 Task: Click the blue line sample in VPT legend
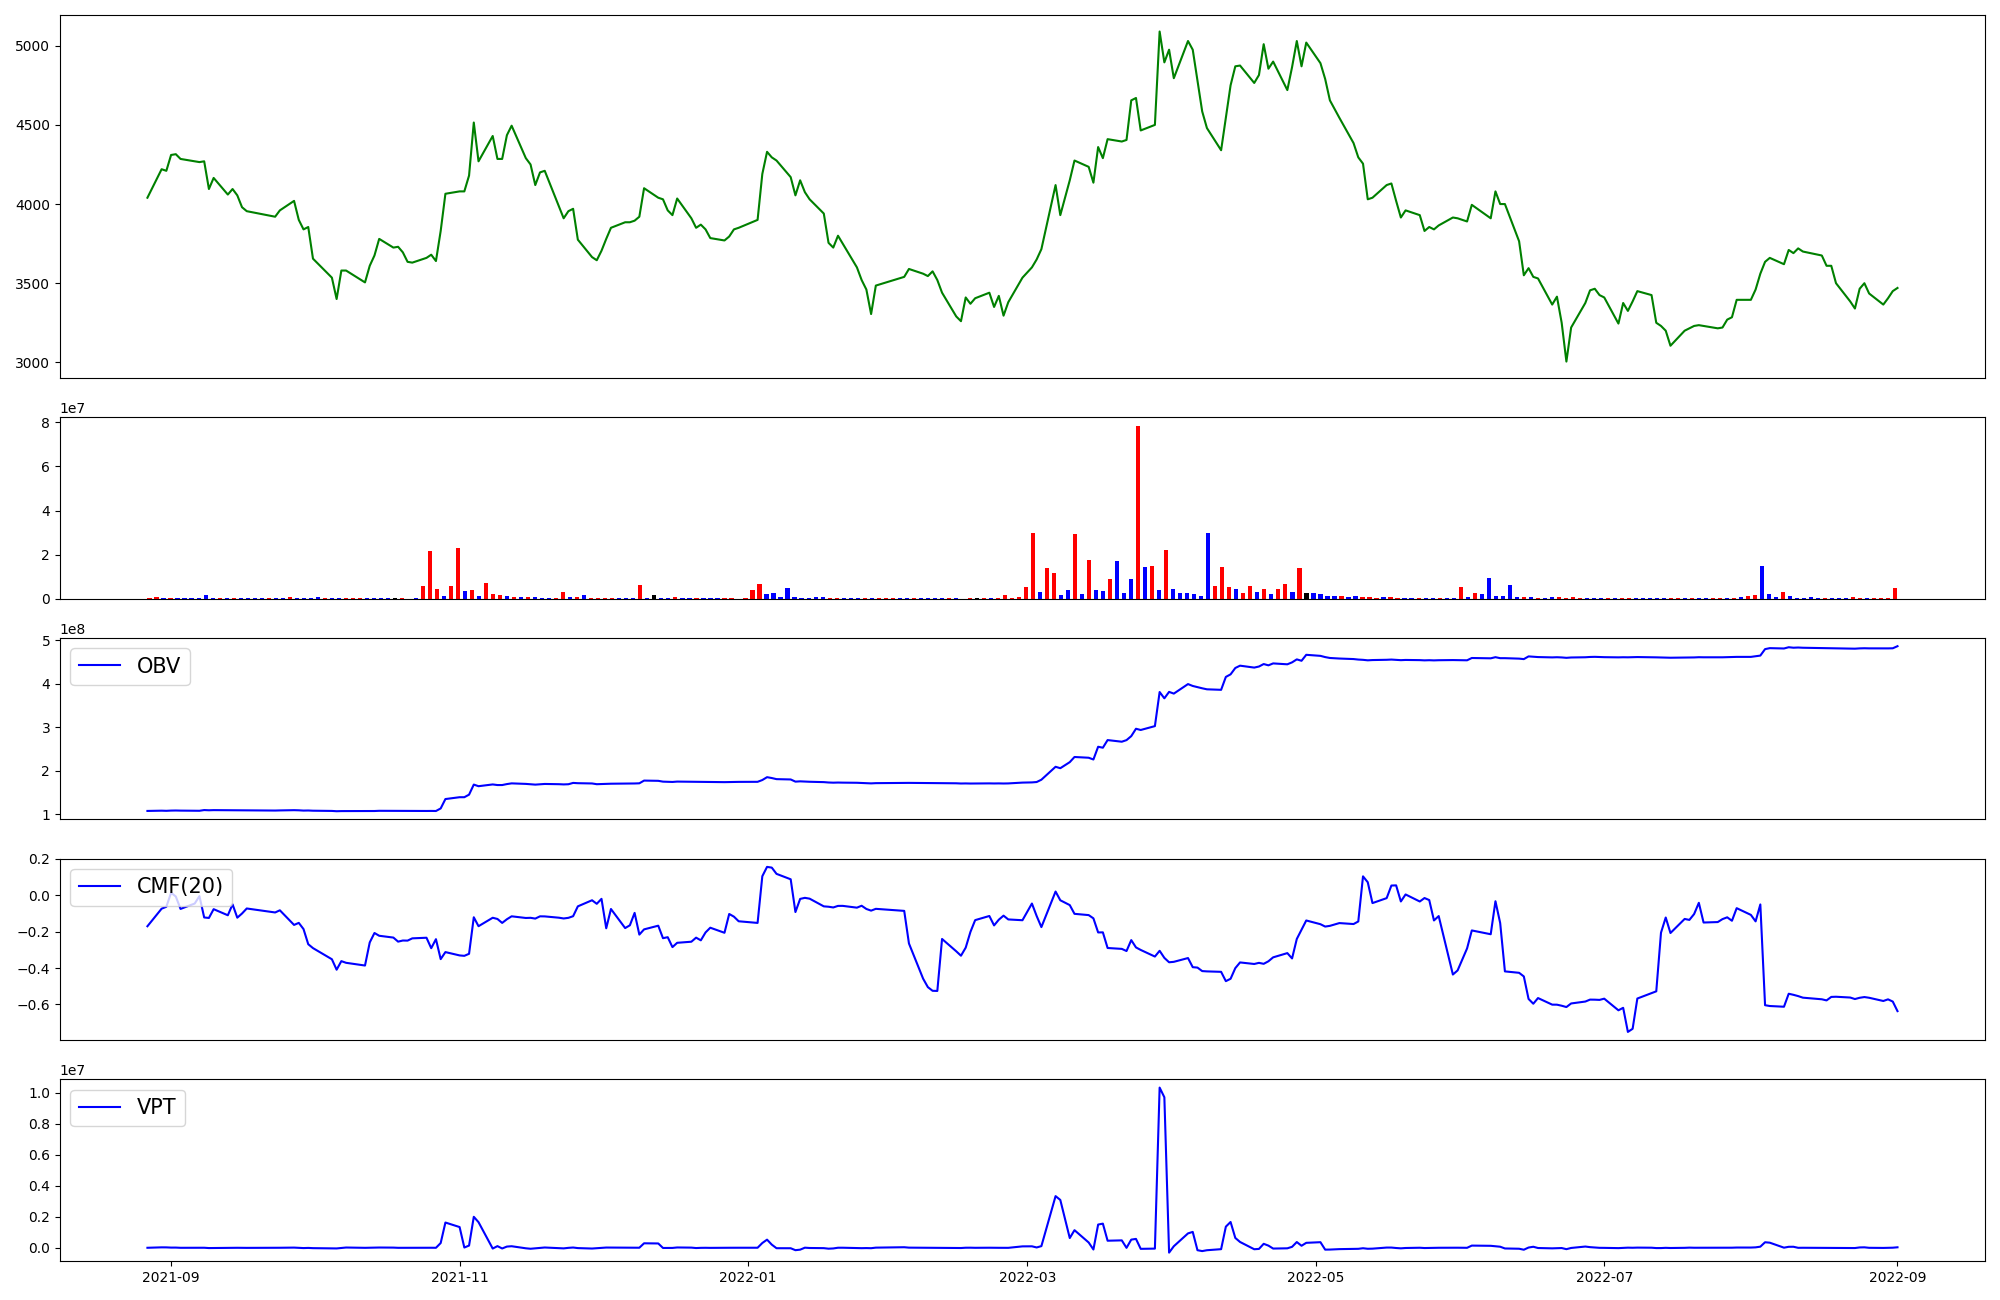coord(100,1107)
